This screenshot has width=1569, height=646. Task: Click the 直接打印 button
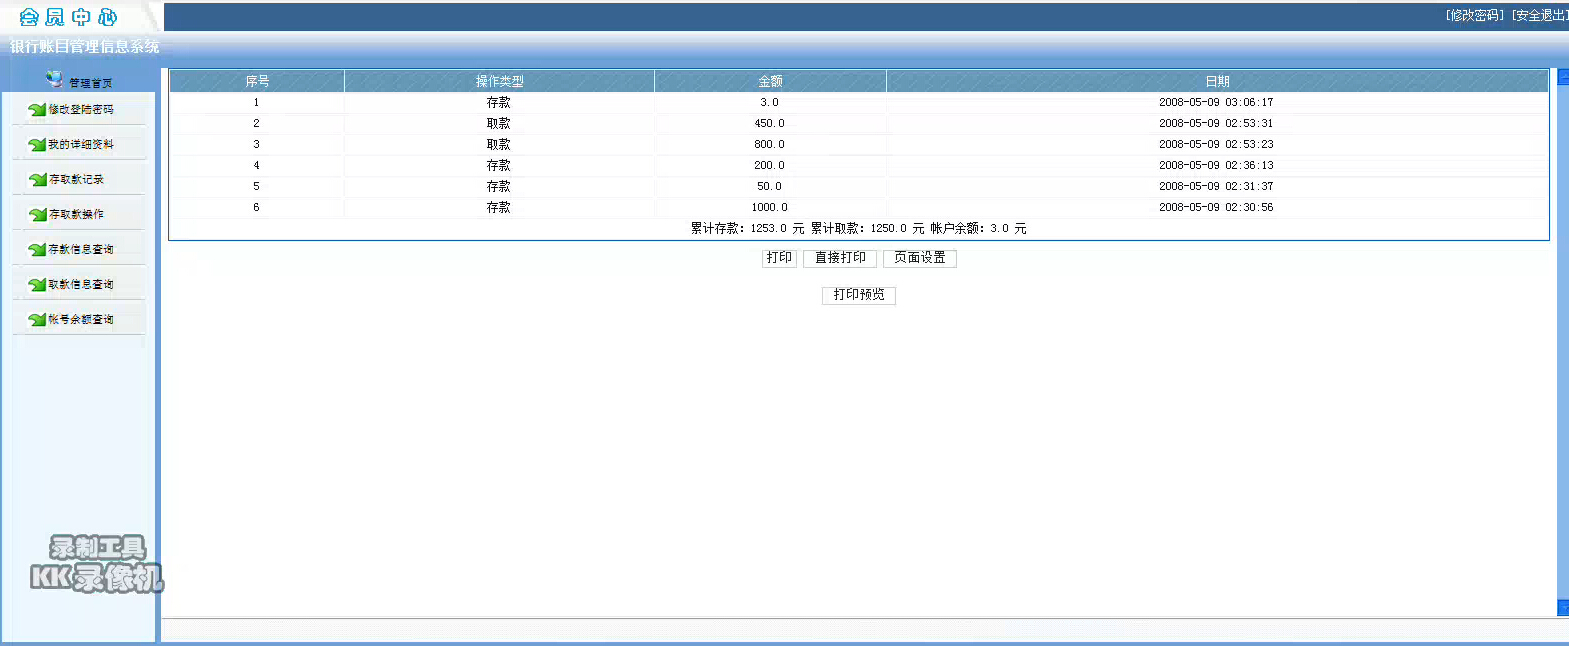coord(840,258)
